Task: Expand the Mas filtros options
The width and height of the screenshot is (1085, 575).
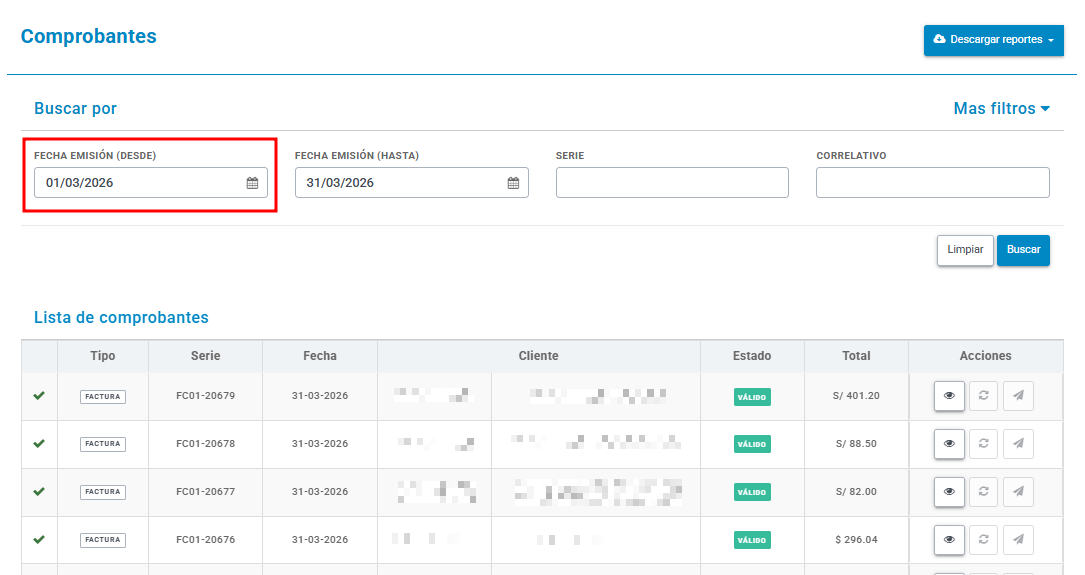Action: pos(1001,109)
